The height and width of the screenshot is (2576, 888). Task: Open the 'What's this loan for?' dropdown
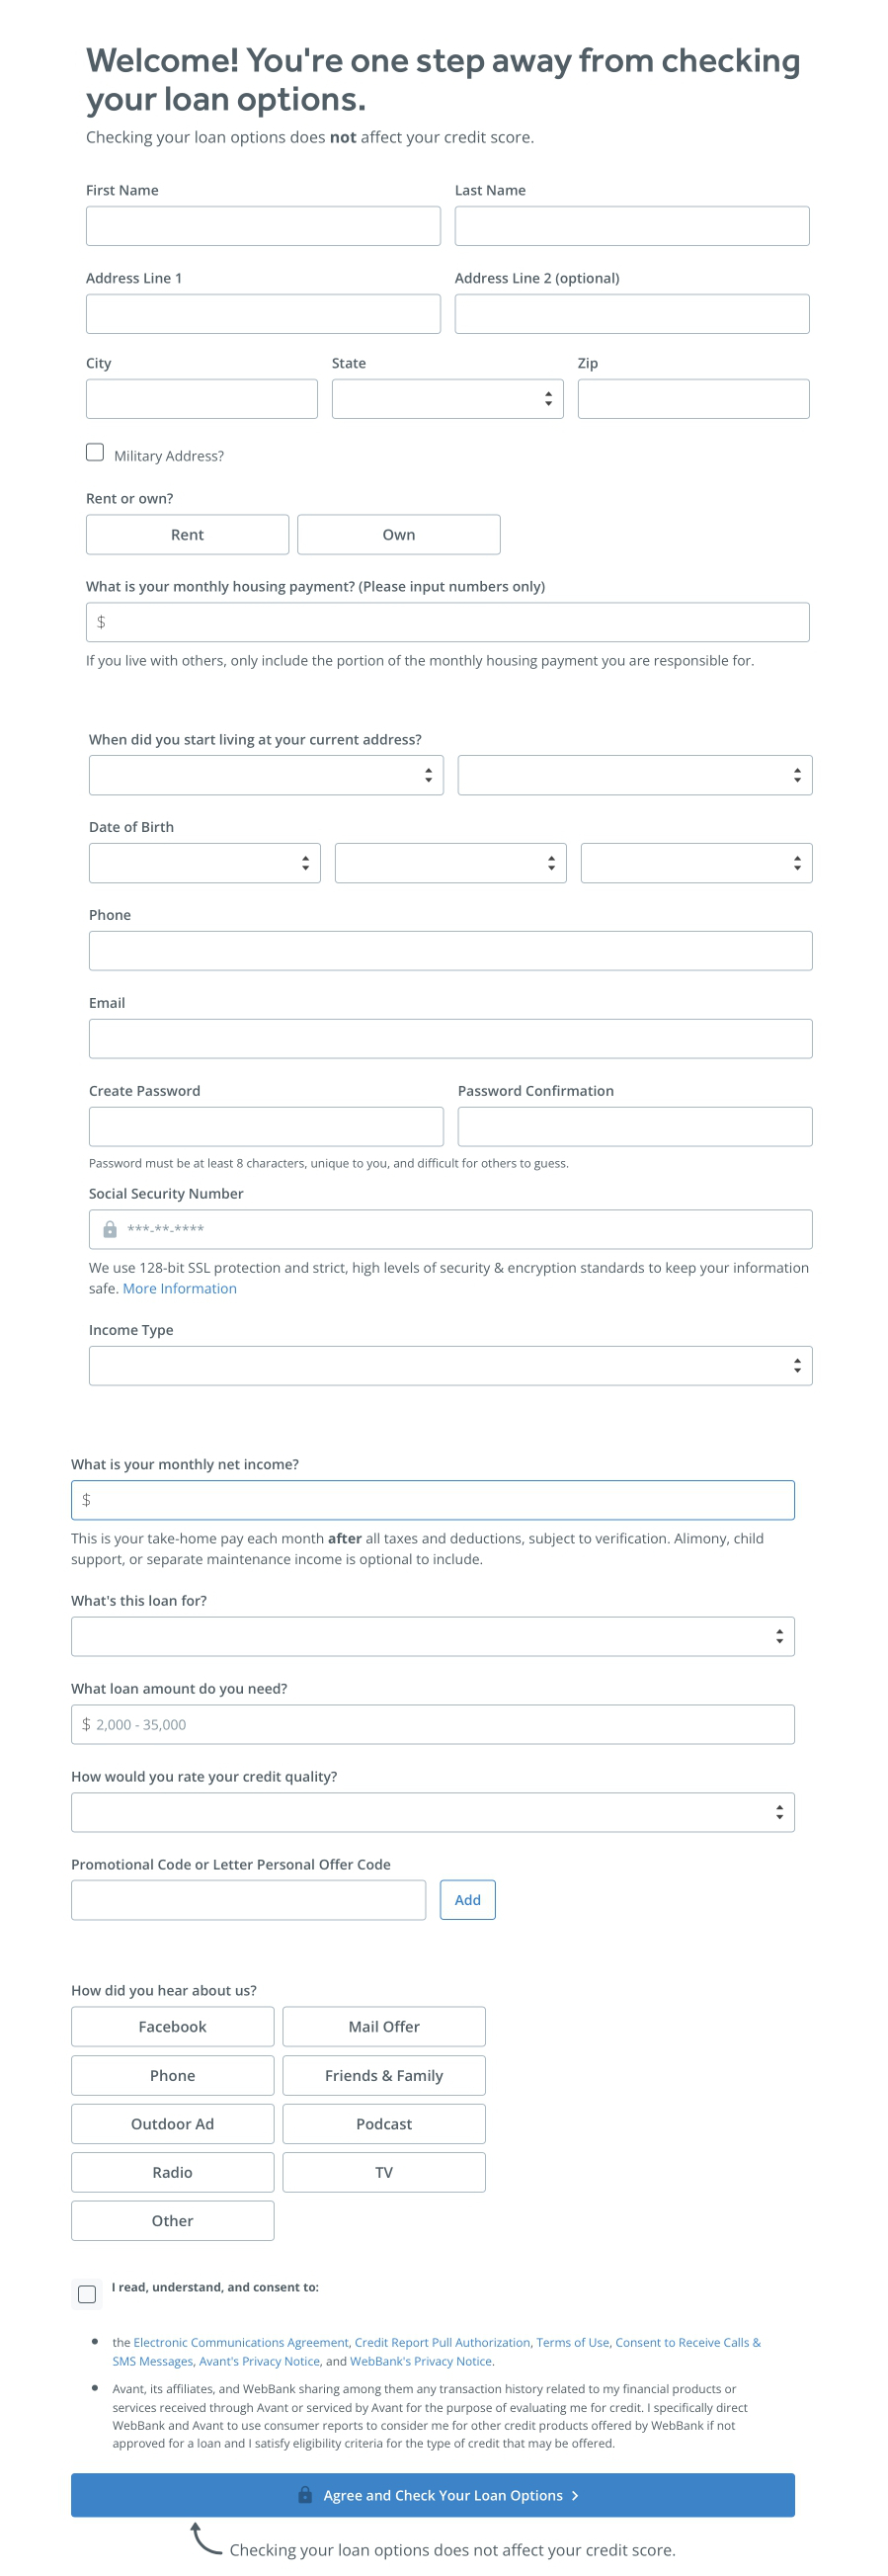click(431, 1636)
